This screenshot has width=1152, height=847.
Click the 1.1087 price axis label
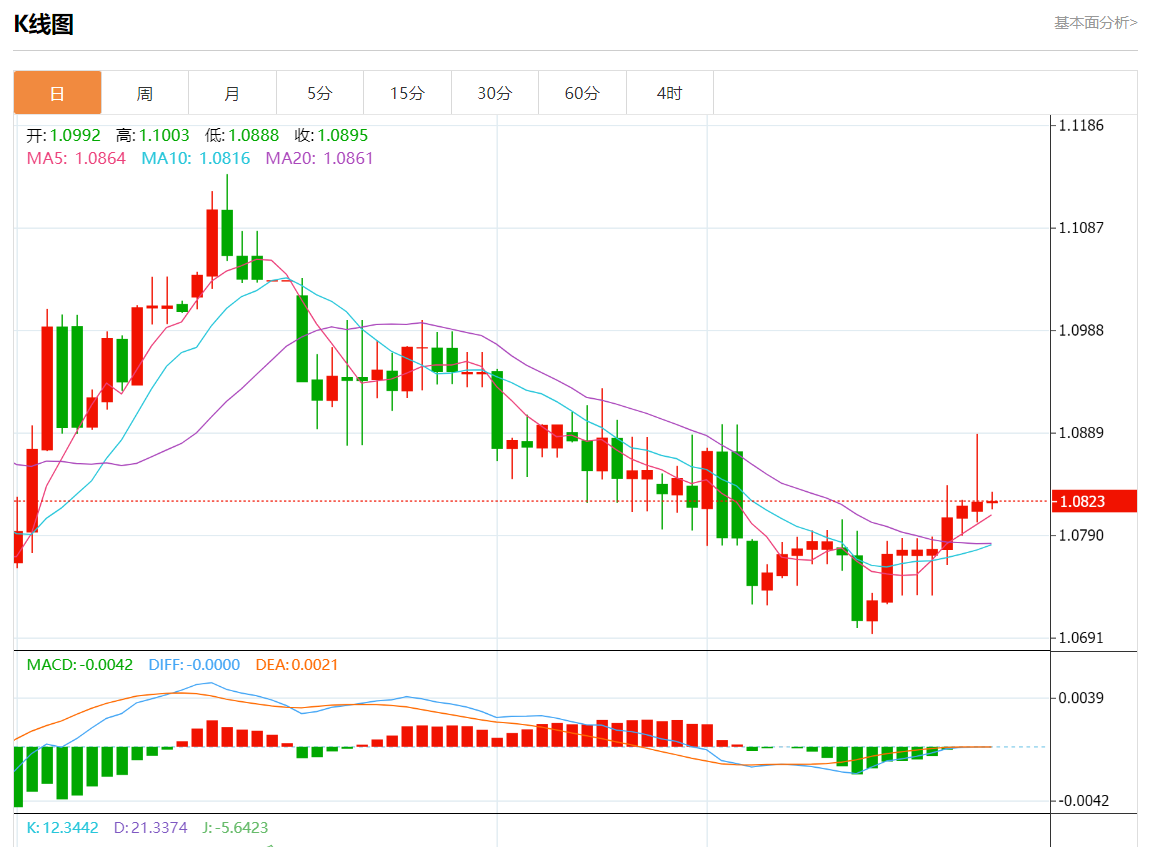1081,228
